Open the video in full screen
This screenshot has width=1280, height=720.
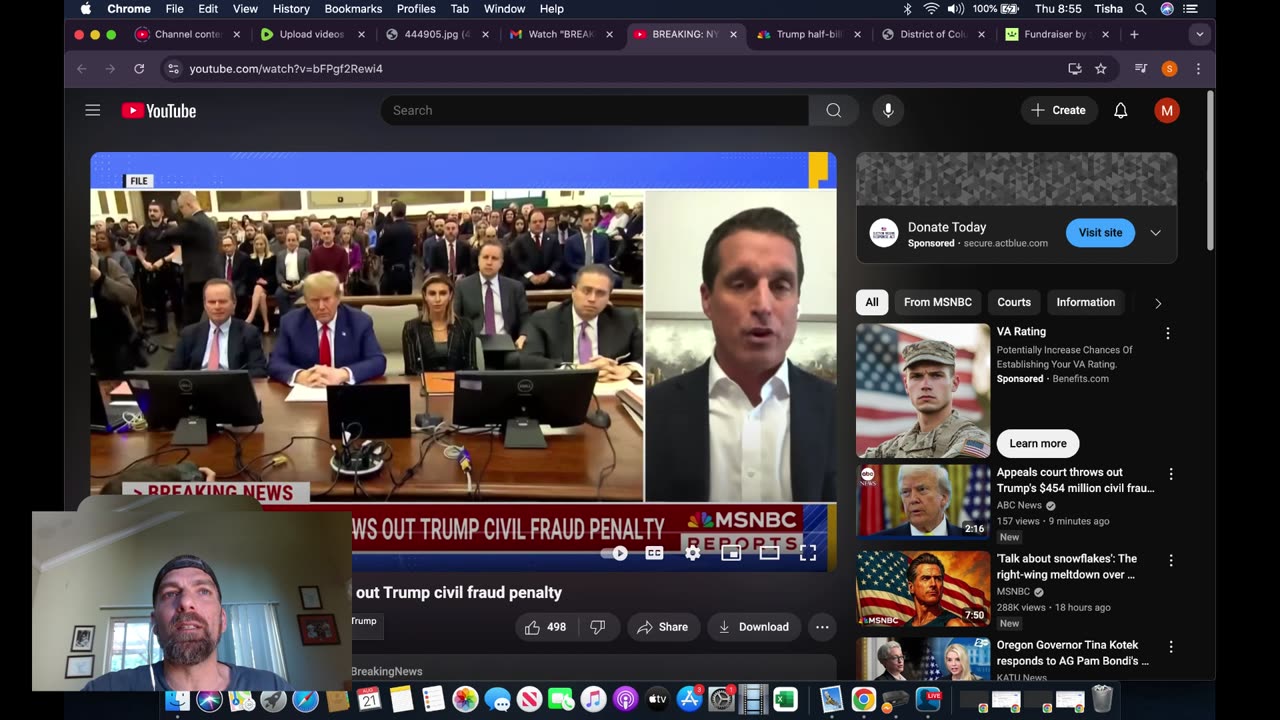pyautogui.click(x=808, y=553)
